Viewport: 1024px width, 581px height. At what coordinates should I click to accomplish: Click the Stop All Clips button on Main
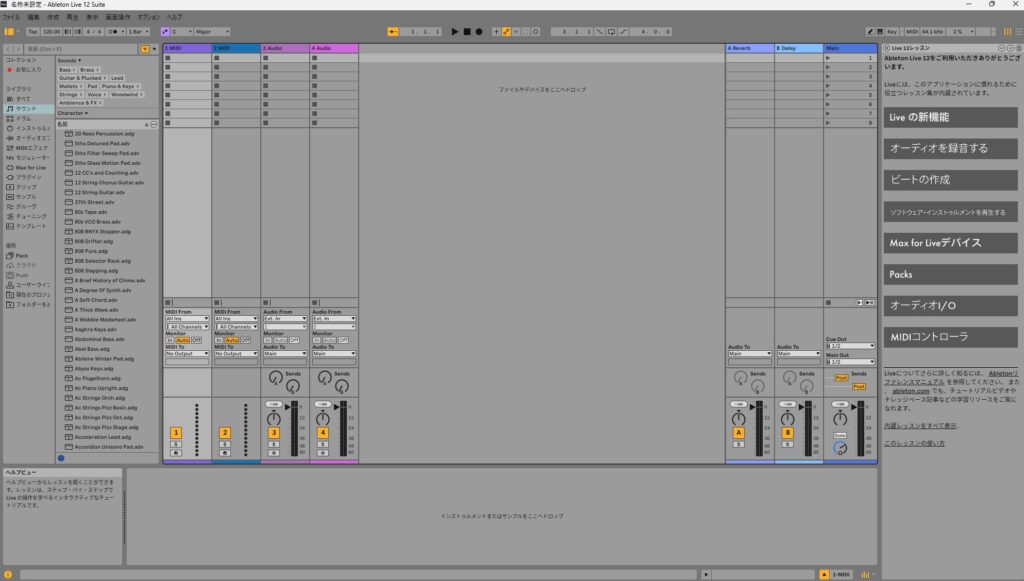(x=828, y=303)
